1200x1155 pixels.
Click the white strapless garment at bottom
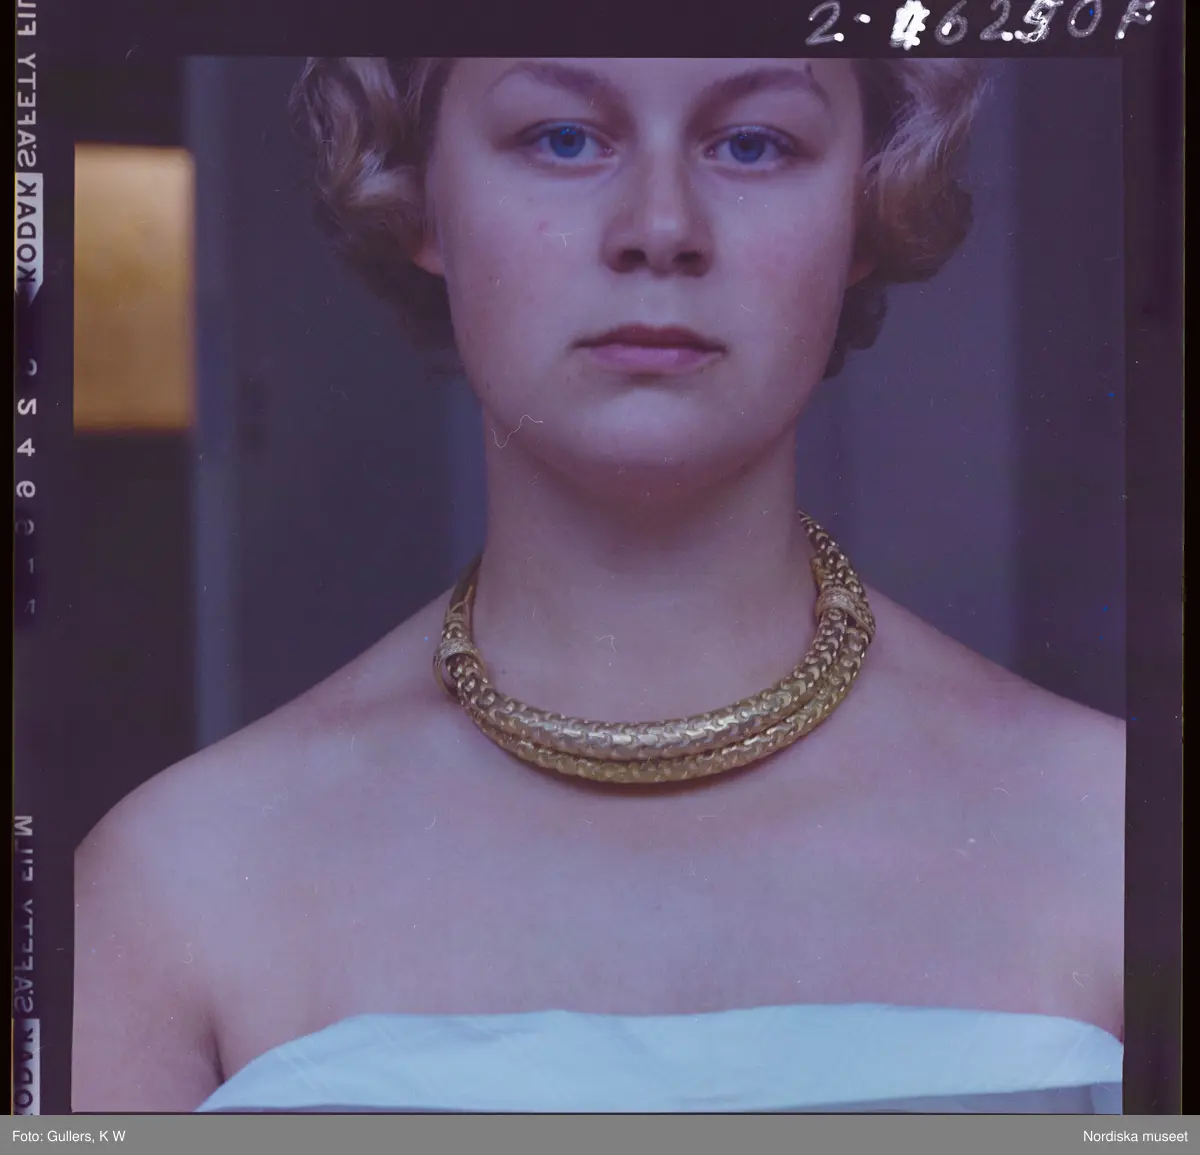pyautogui.click(x=660, y=1060)
